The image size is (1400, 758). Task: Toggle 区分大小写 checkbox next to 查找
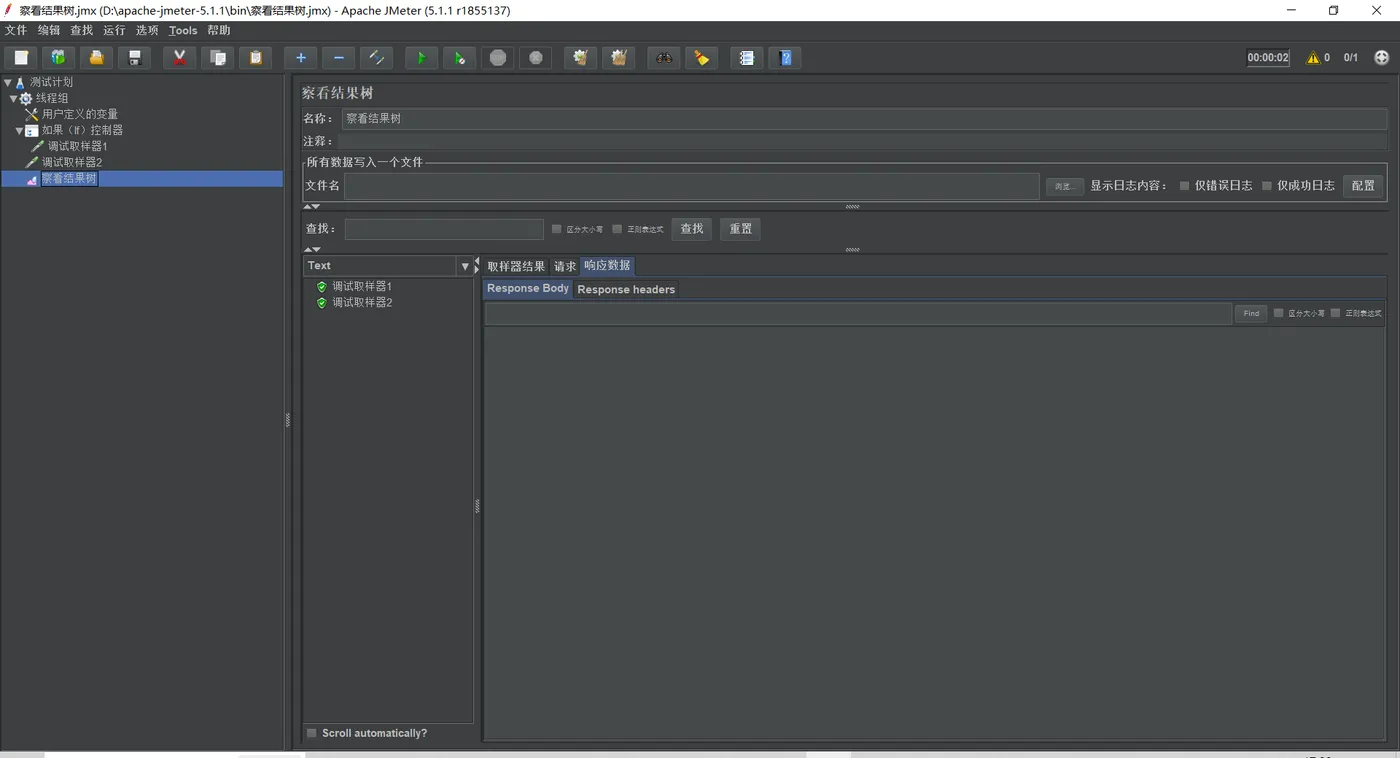coord(557,229)
